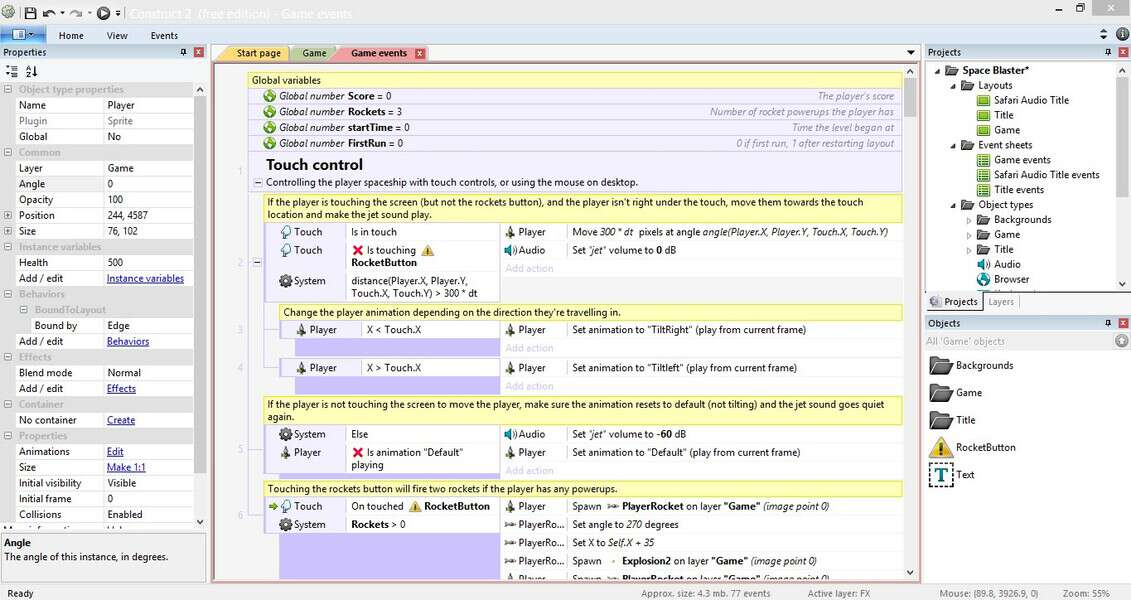Select the Audio object in project tree
Viewport: 1131px width, 600px height.
pyautogui.click(x=1007, y=265)
